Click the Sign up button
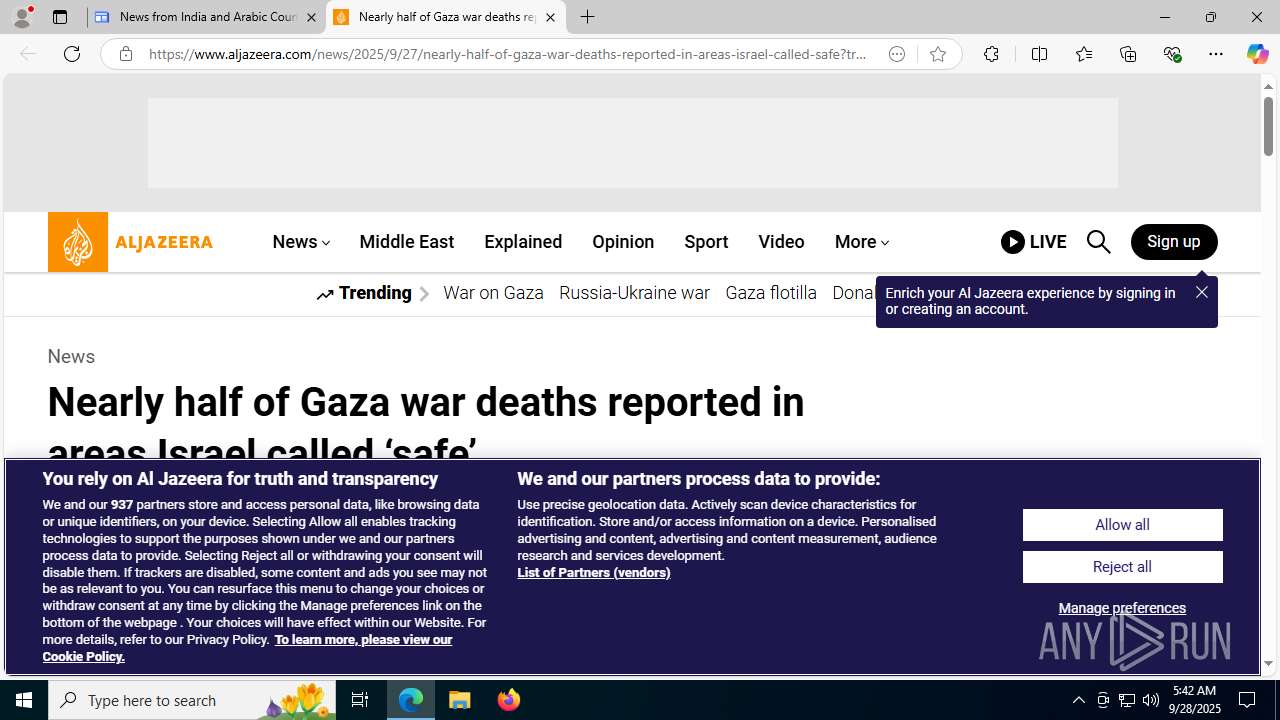The height and width of the screenshot is (720, 1280). (x=1174, y=242)
